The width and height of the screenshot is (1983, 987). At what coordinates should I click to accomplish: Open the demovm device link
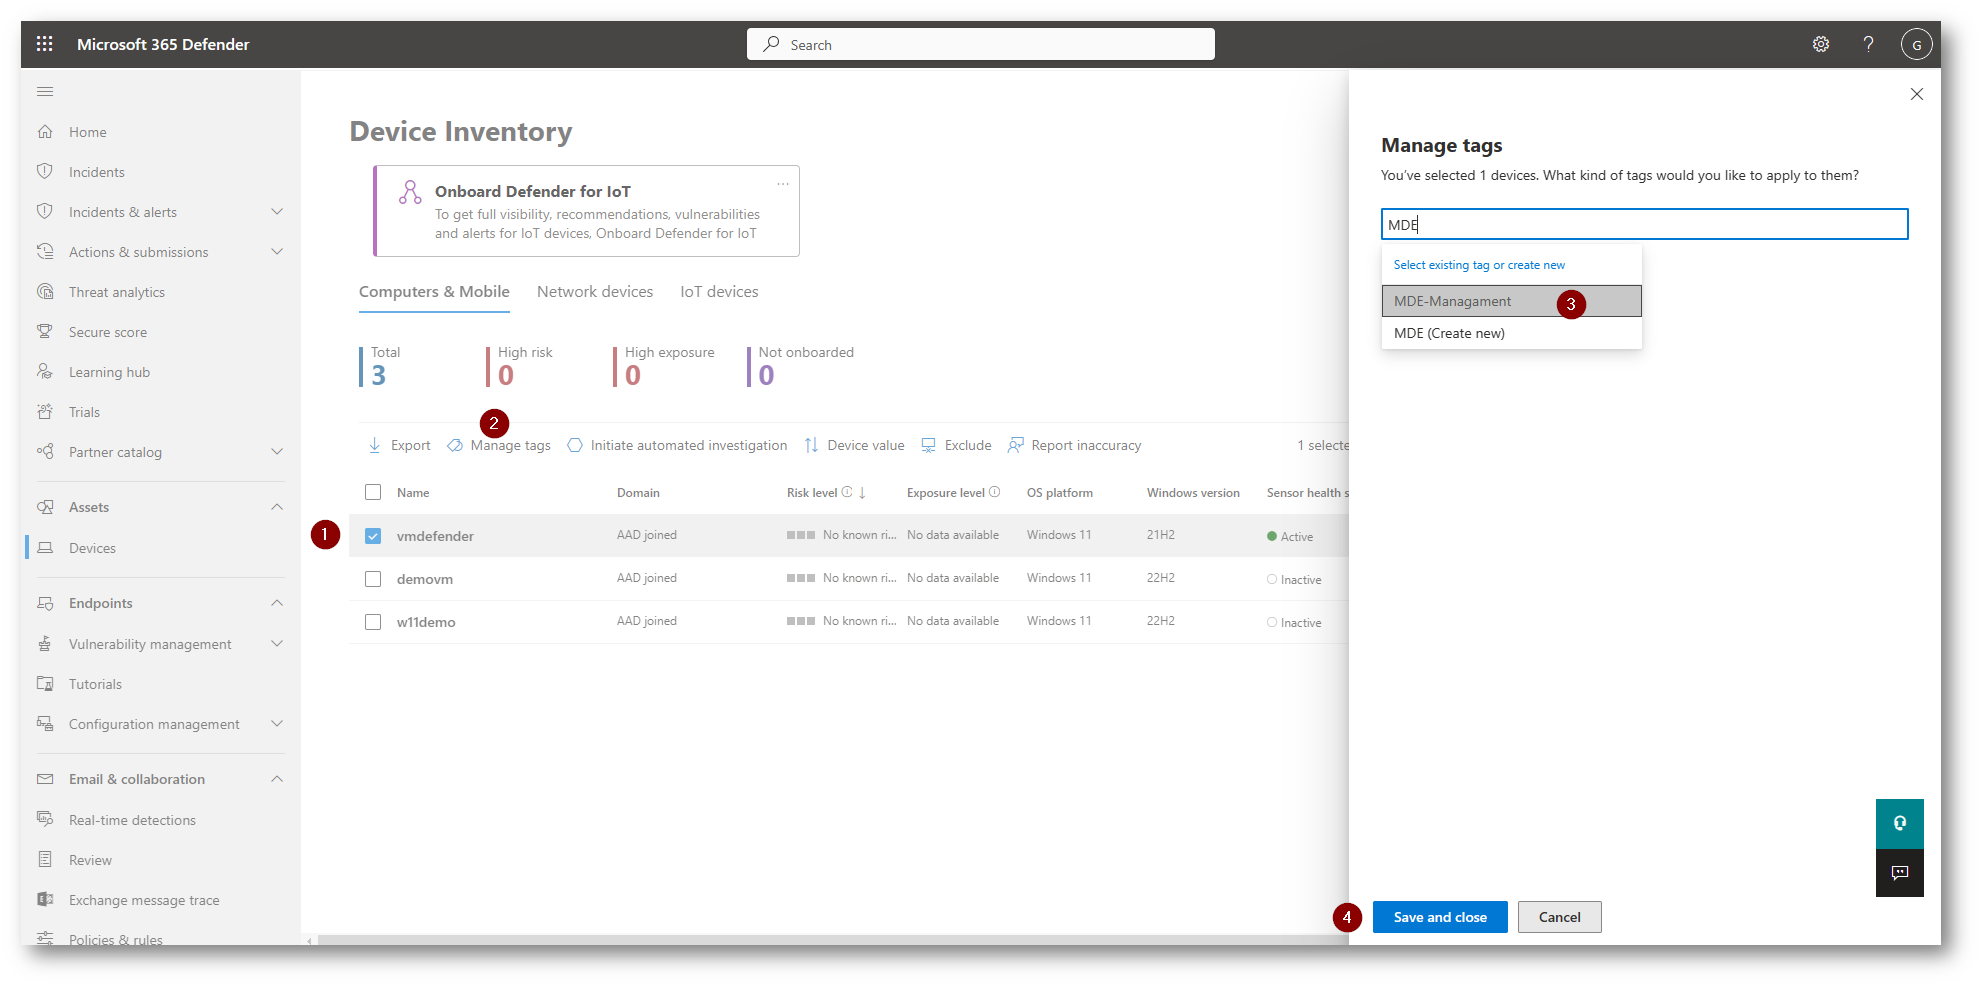pos(425,579)
